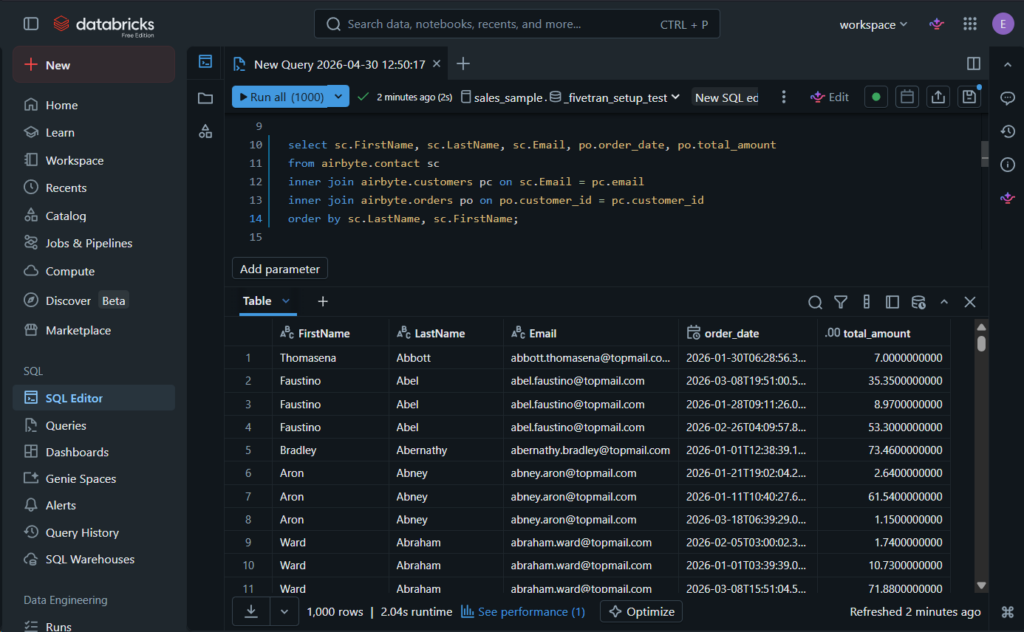
Task: Toggle the split editor layout icon
Action: click(x=973, y=63)
